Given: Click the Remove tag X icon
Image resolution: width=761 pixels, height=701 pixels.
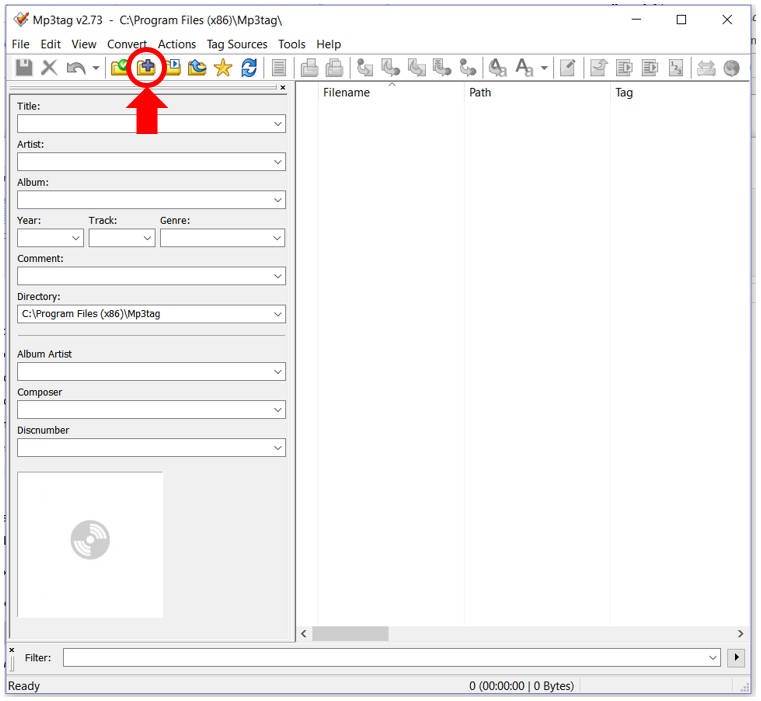Looking at the screenshot, I should tap(49, 67).
